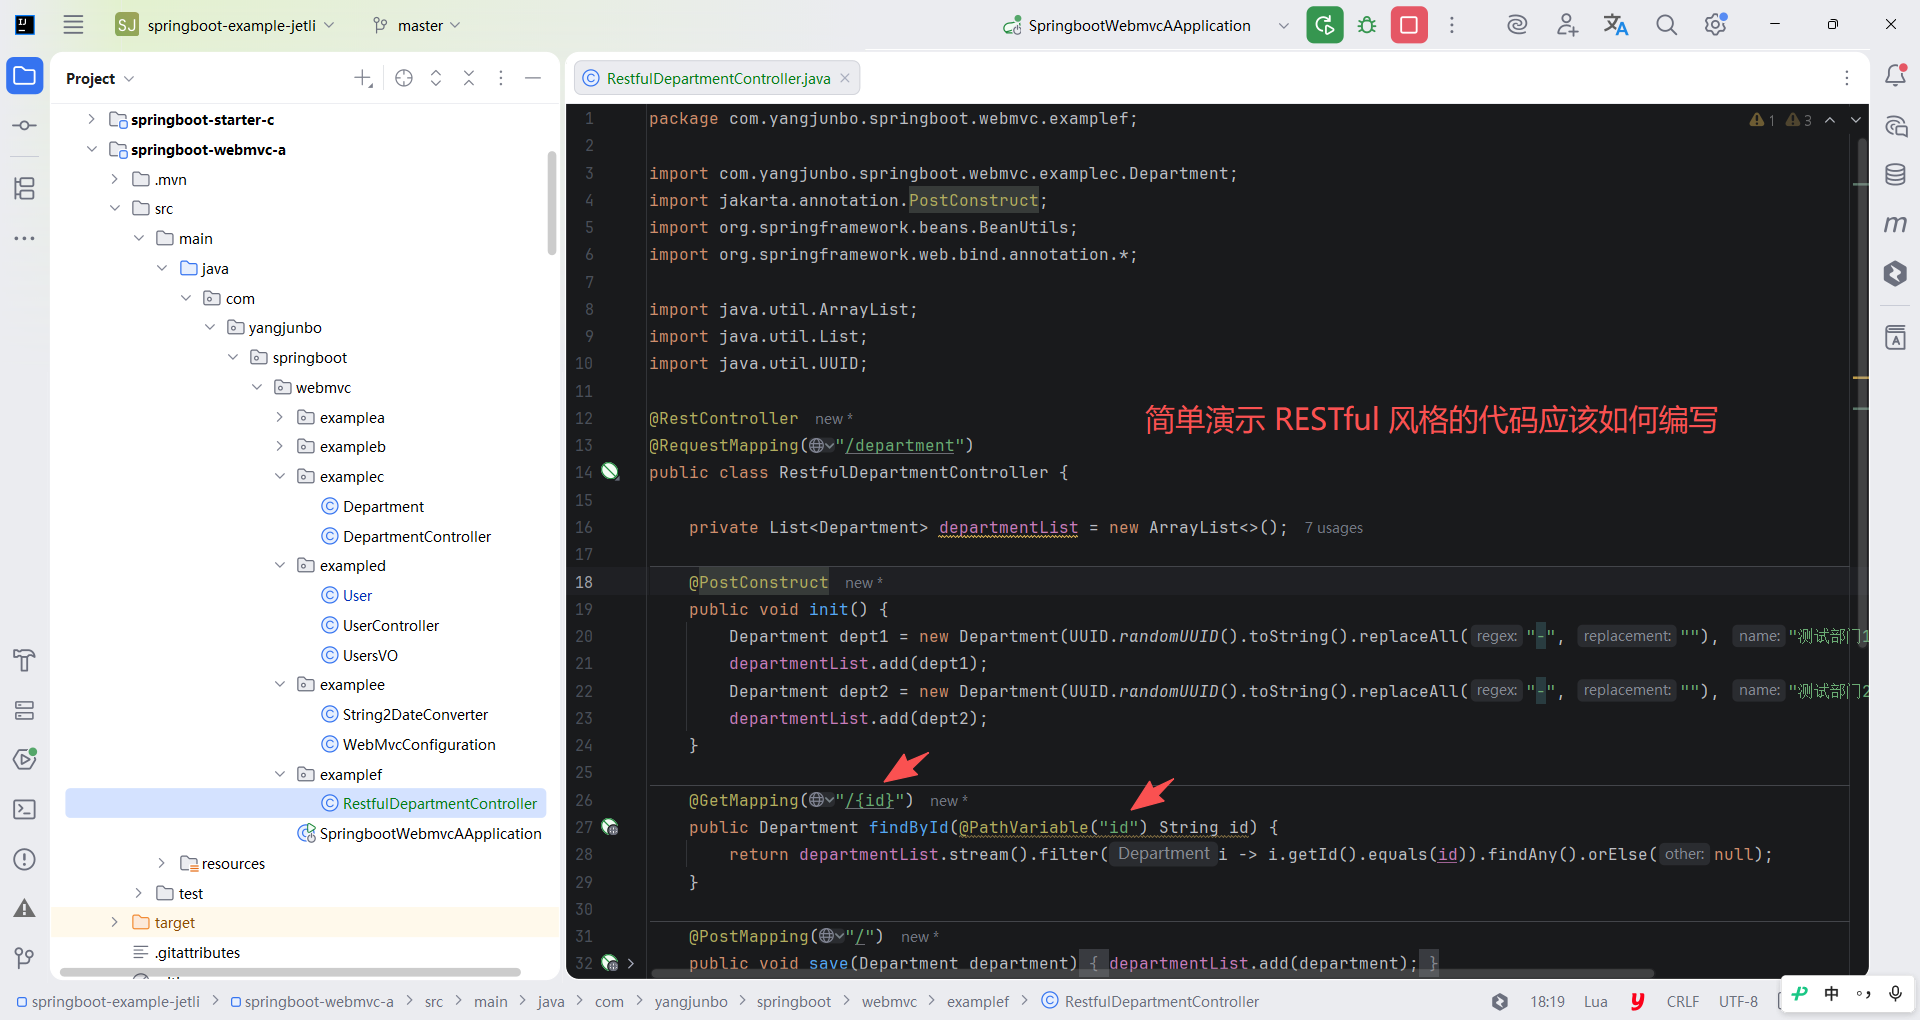
Task: Open editor tabs options menu
Action: pos(1847,78)
